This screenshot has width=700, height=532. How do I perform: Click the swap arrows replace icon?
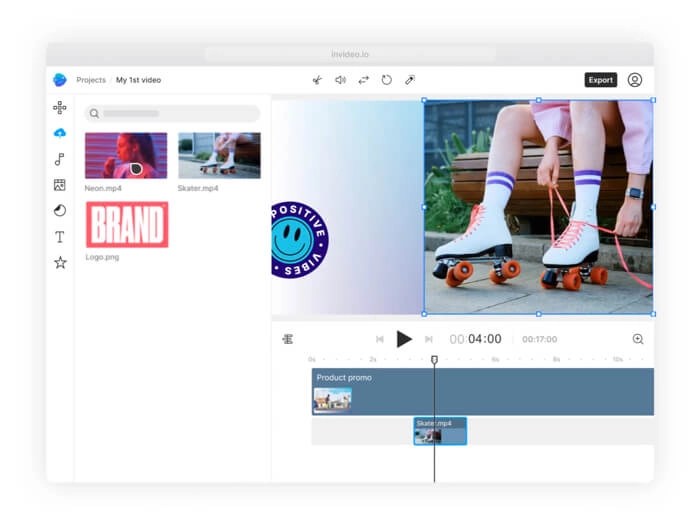pyautogui.click(x=363, y=80)
